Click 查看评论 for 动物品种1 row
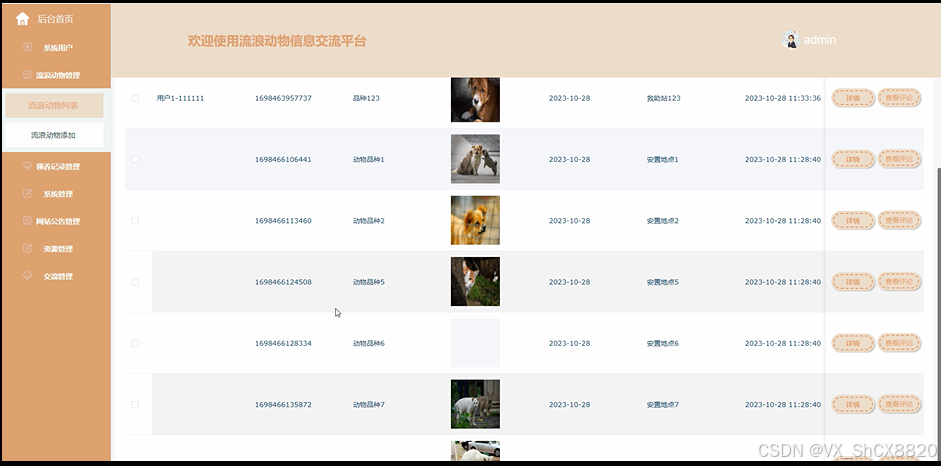 [x=899, y=159]
